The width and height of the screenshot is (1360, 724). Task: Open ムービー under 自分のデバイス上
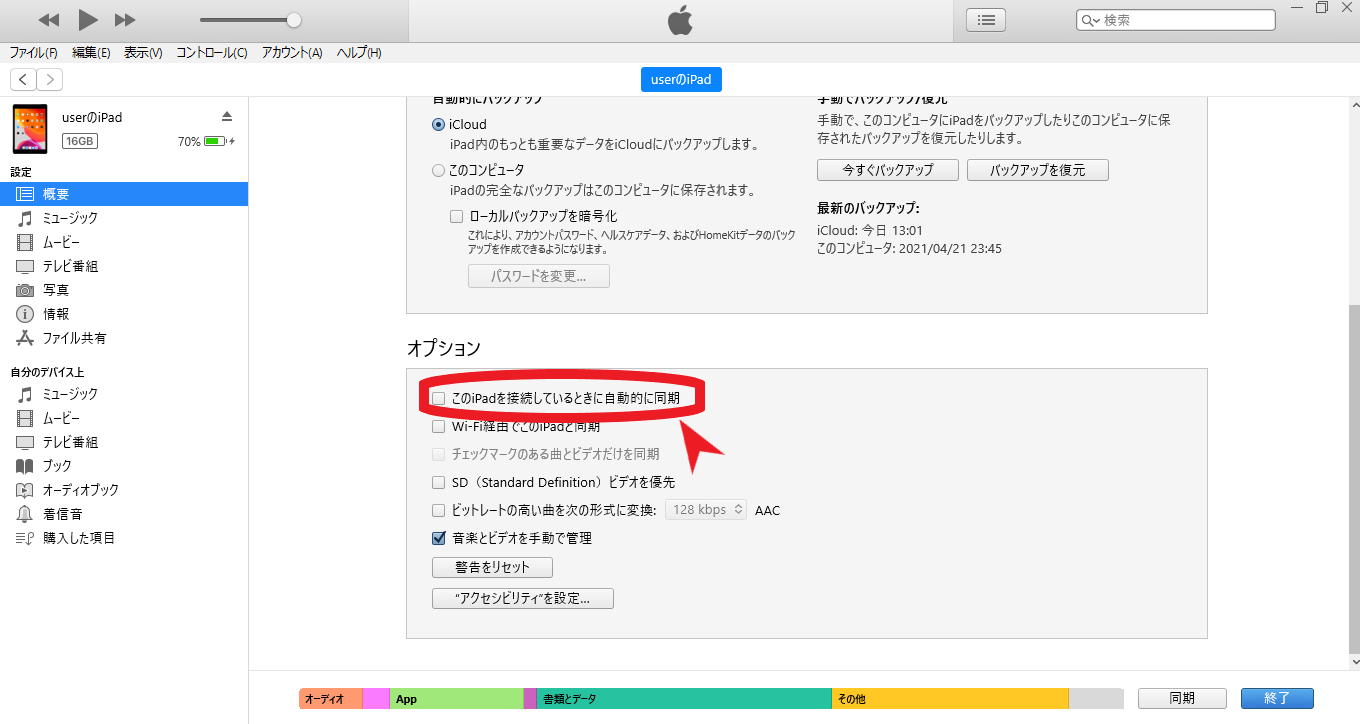(124, 418)
